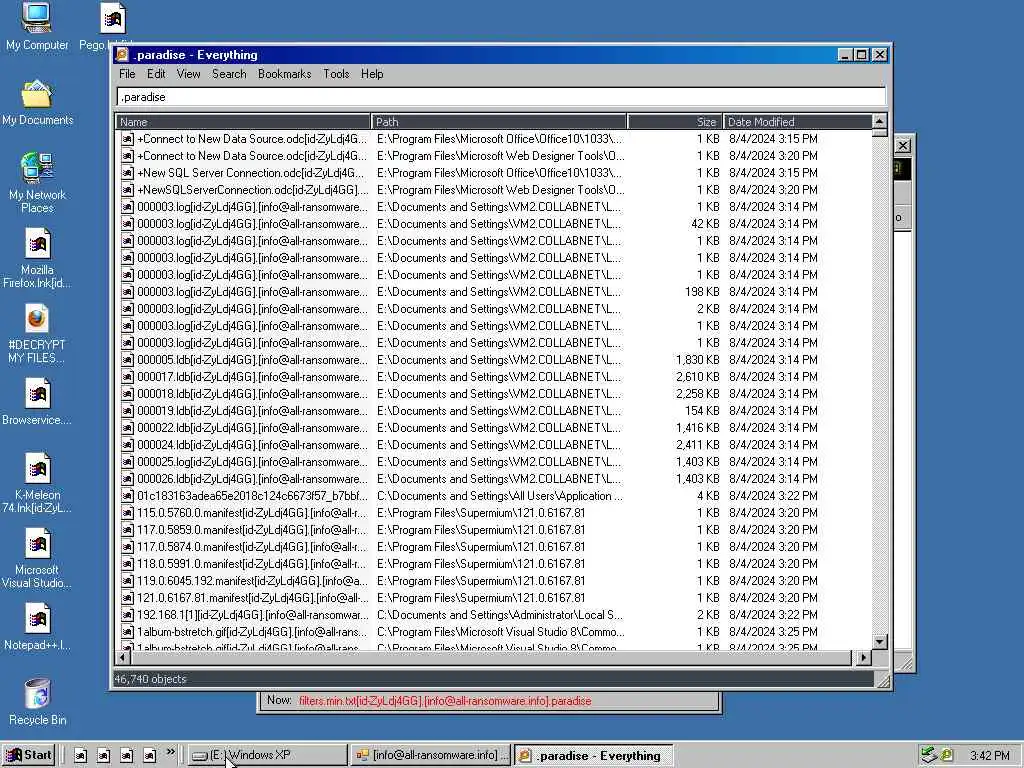Select the Notepad++ desktop shortcut icon
The image size is (1024, 768).
pos(37,627)
